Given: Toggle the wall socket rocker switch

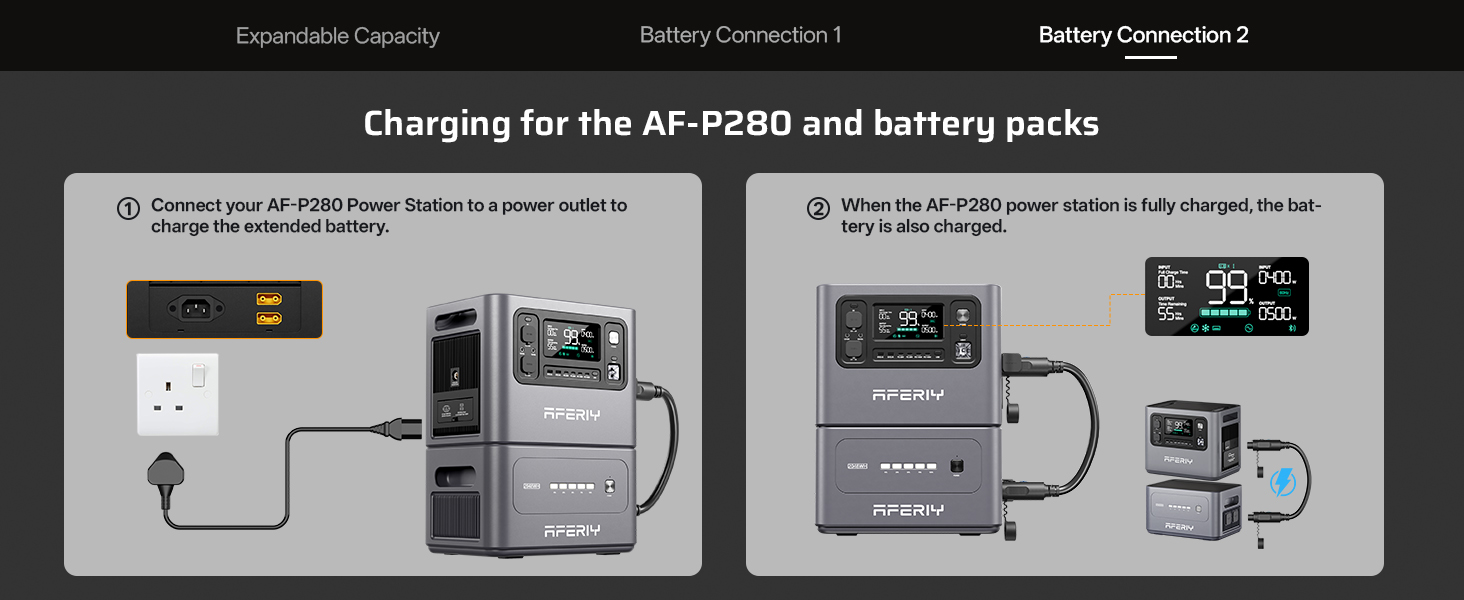Looking at the screenshot, I should [198, 373].
